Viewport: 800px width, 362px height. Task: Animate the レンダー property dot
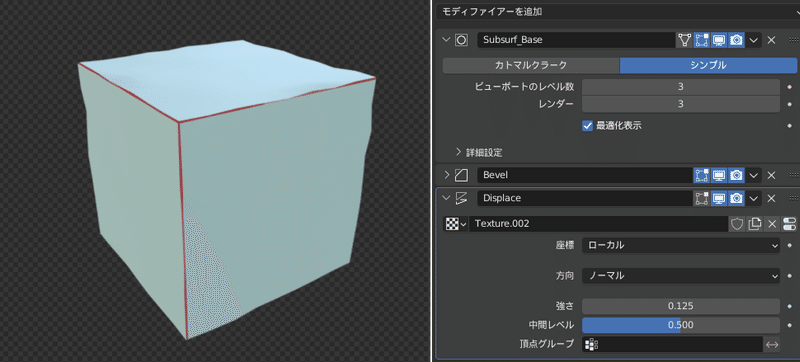(790, 105)
